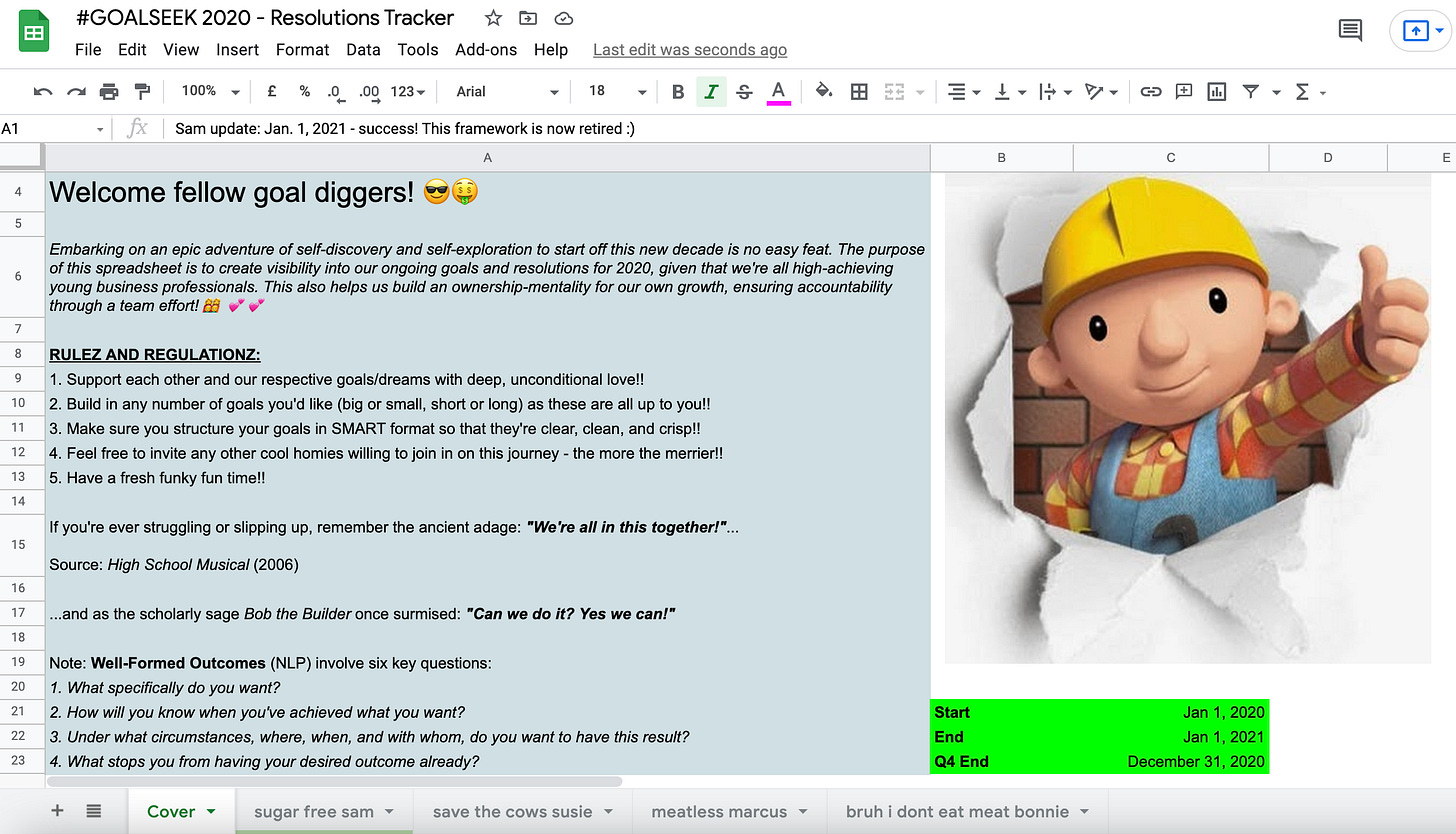Click the Merge cells icon
The image size is (1456, 834).
(893, 92)
